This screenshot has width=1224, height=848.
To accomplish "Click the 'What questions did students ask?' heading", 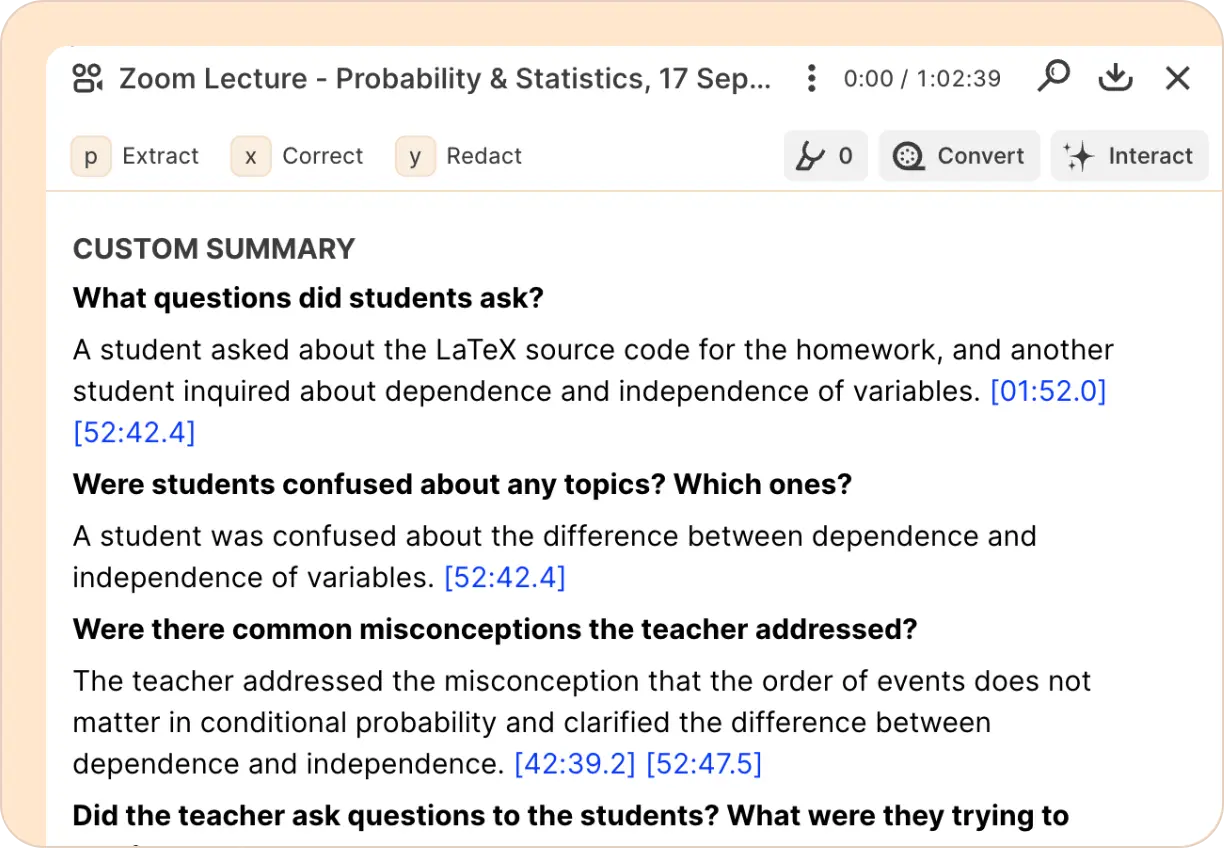I will click(x=308, y=298).
